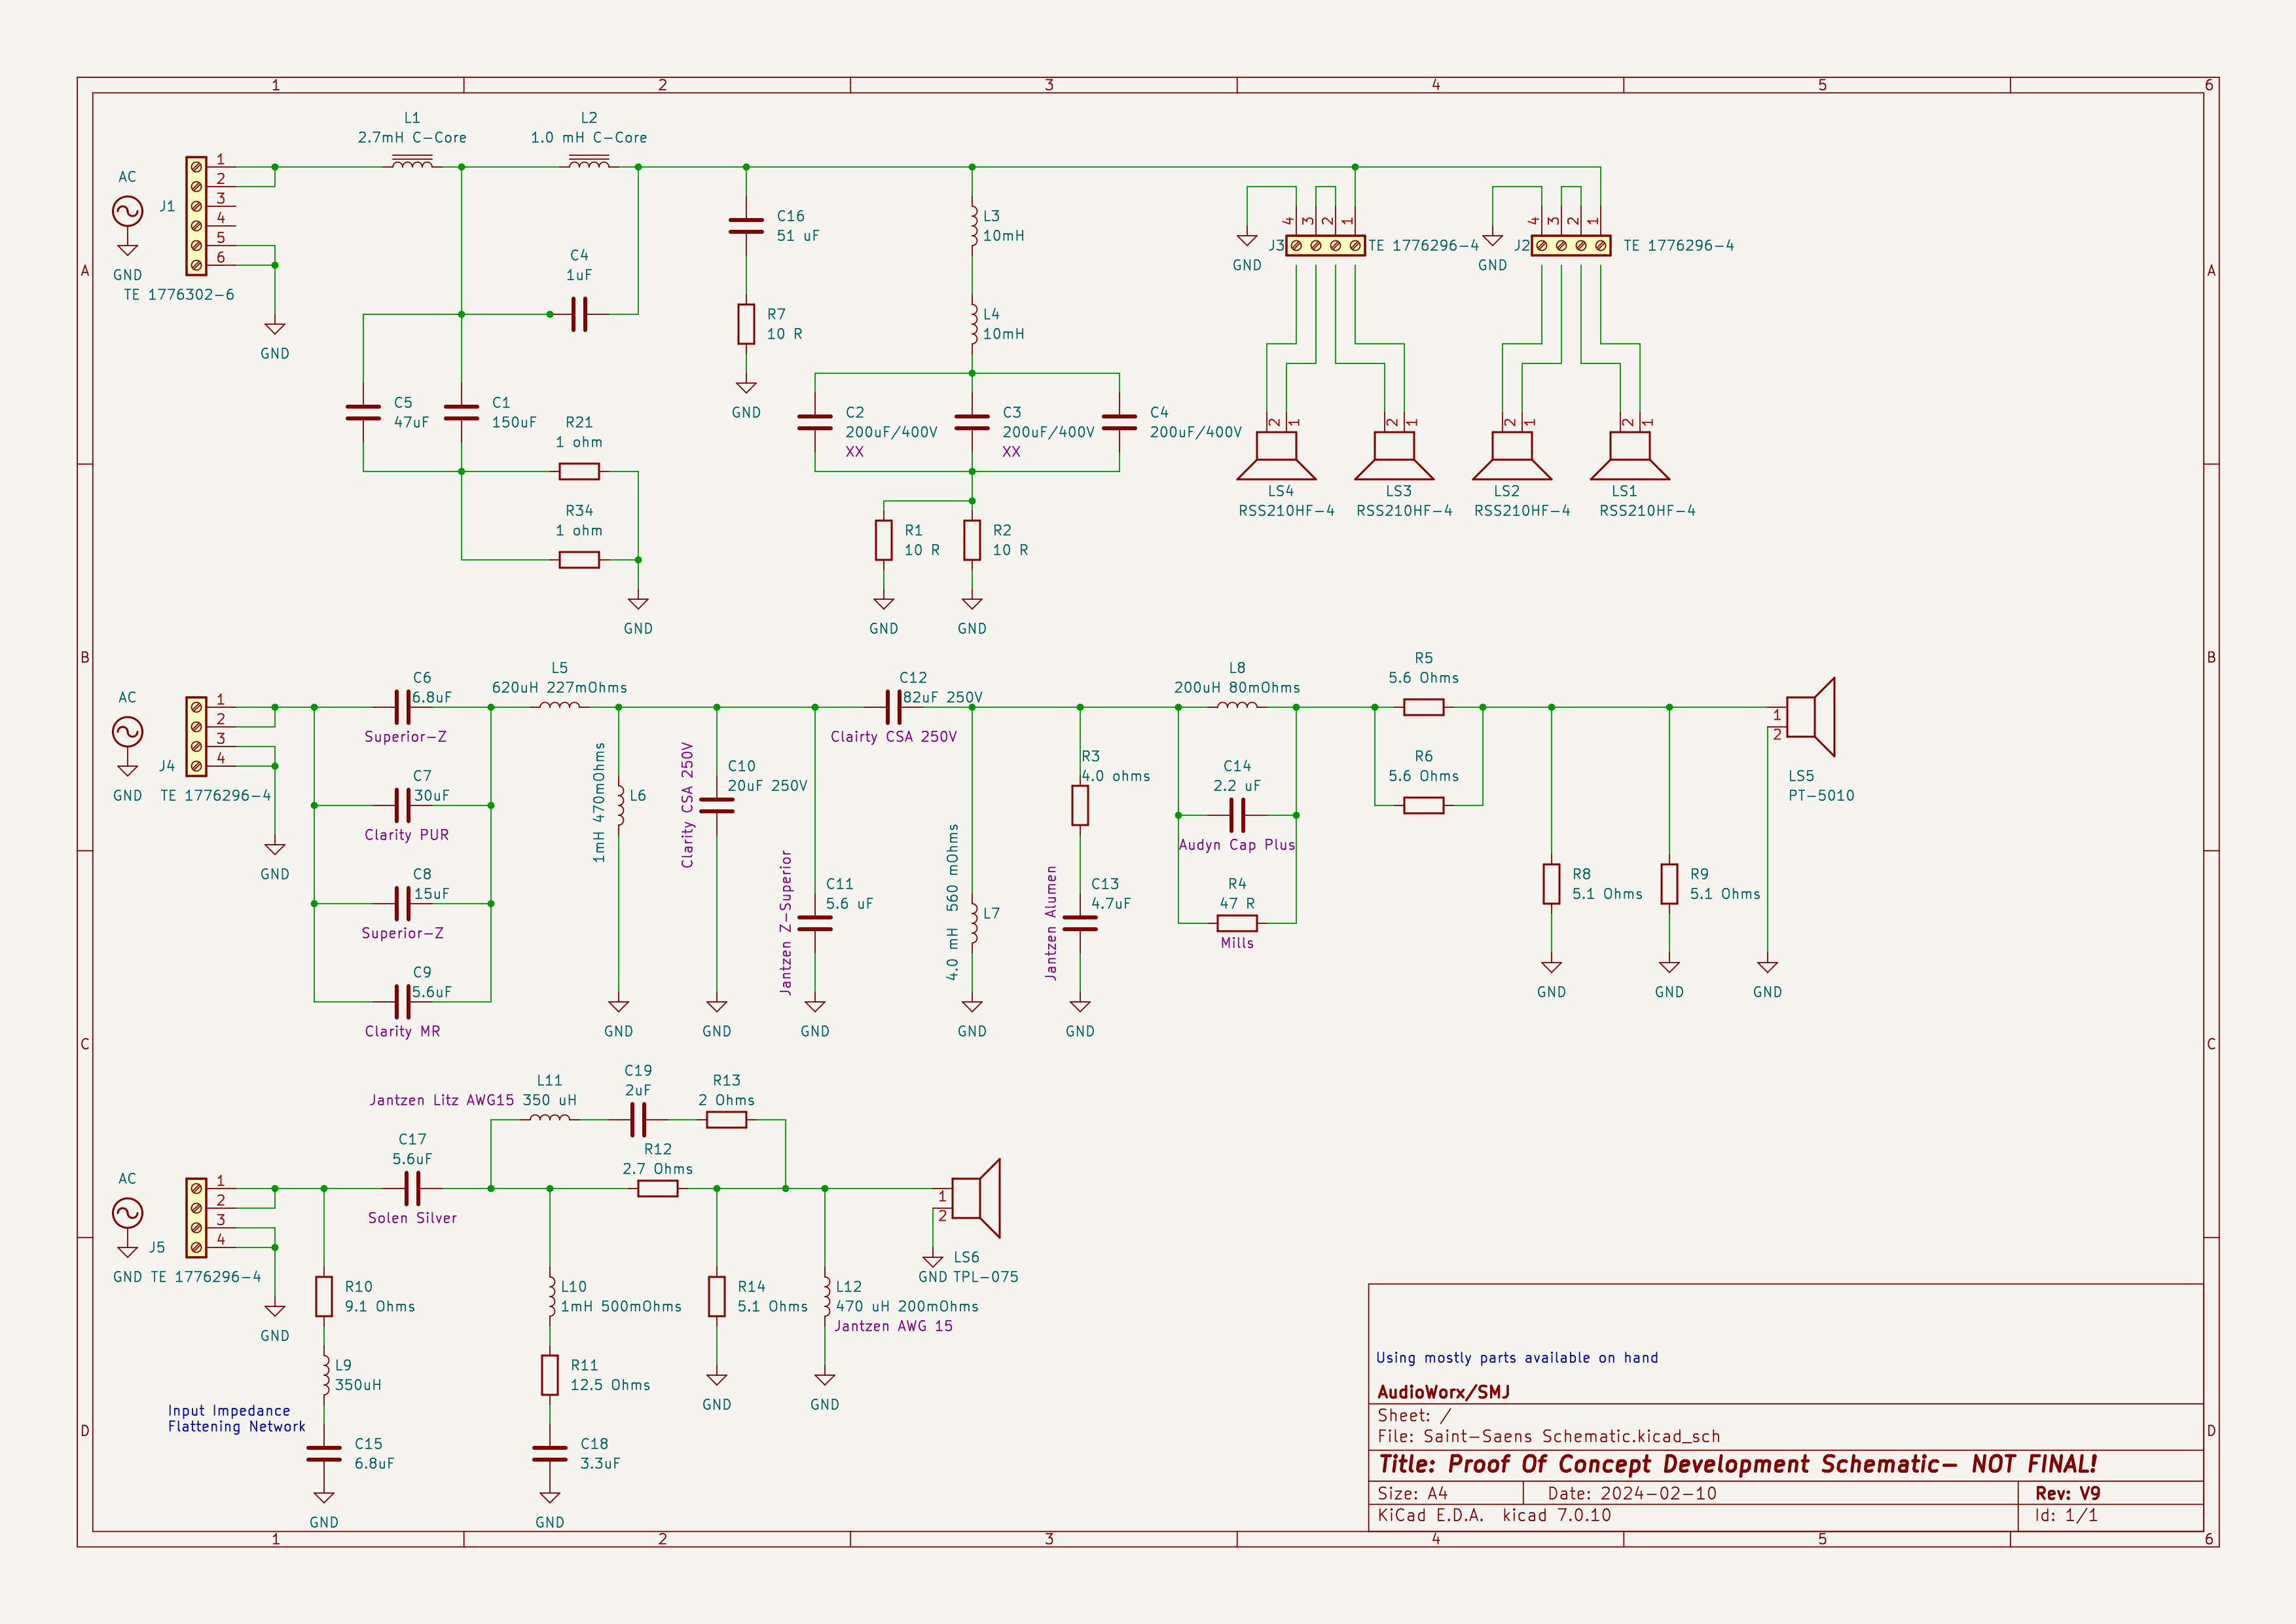Click capacitor C14 2.2 uF symbol

1237,815
